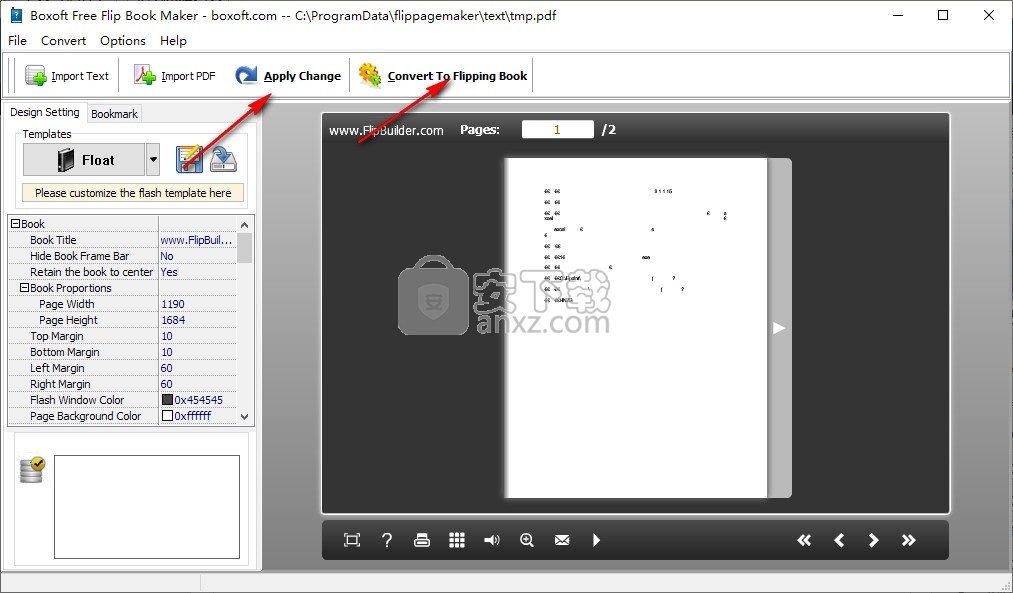Click the previous page arrow in the viewer bar
The height and width of the screenshot is (593, 1013).
839,540
